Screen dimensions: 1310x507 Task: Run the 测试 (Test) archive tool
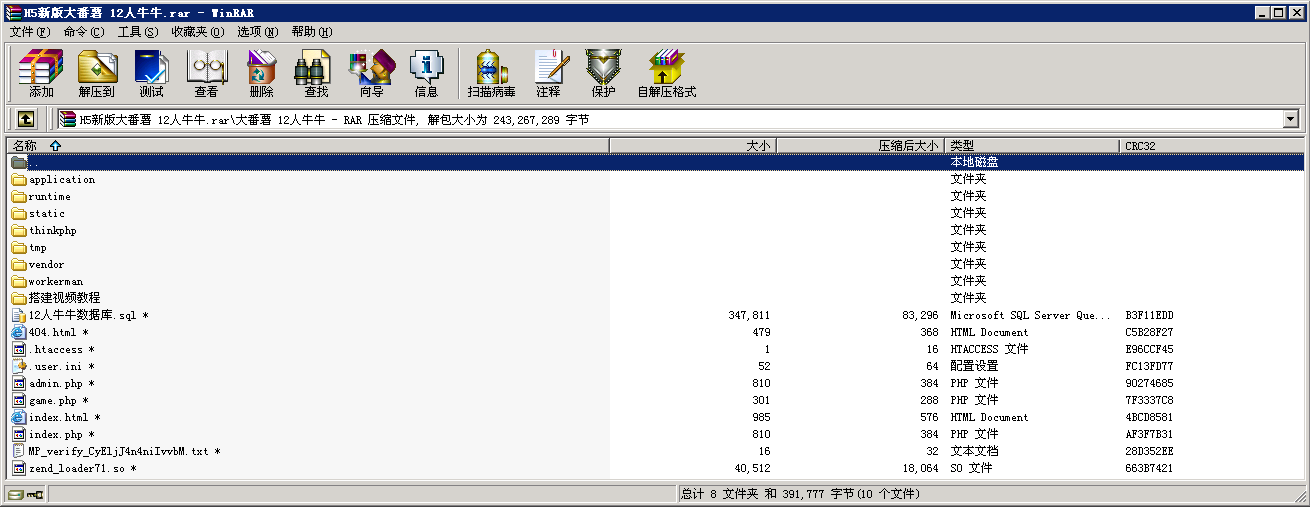point(151,74)
